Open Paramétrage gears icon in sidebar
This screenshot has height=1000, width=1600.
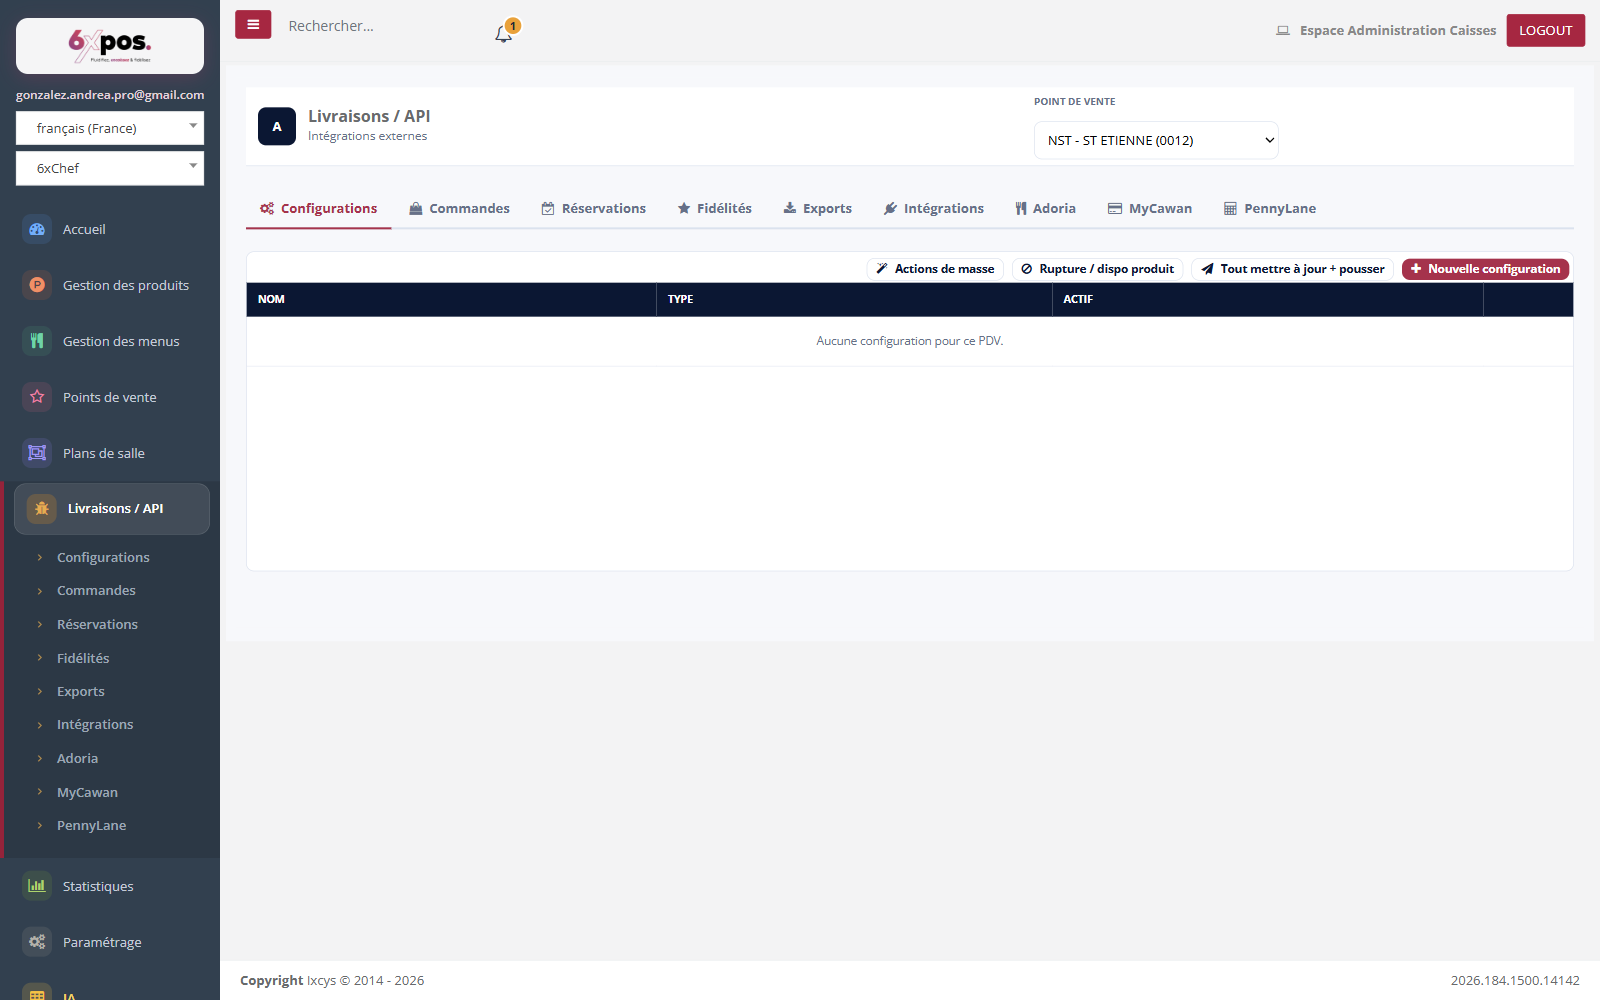coord(37,942)
